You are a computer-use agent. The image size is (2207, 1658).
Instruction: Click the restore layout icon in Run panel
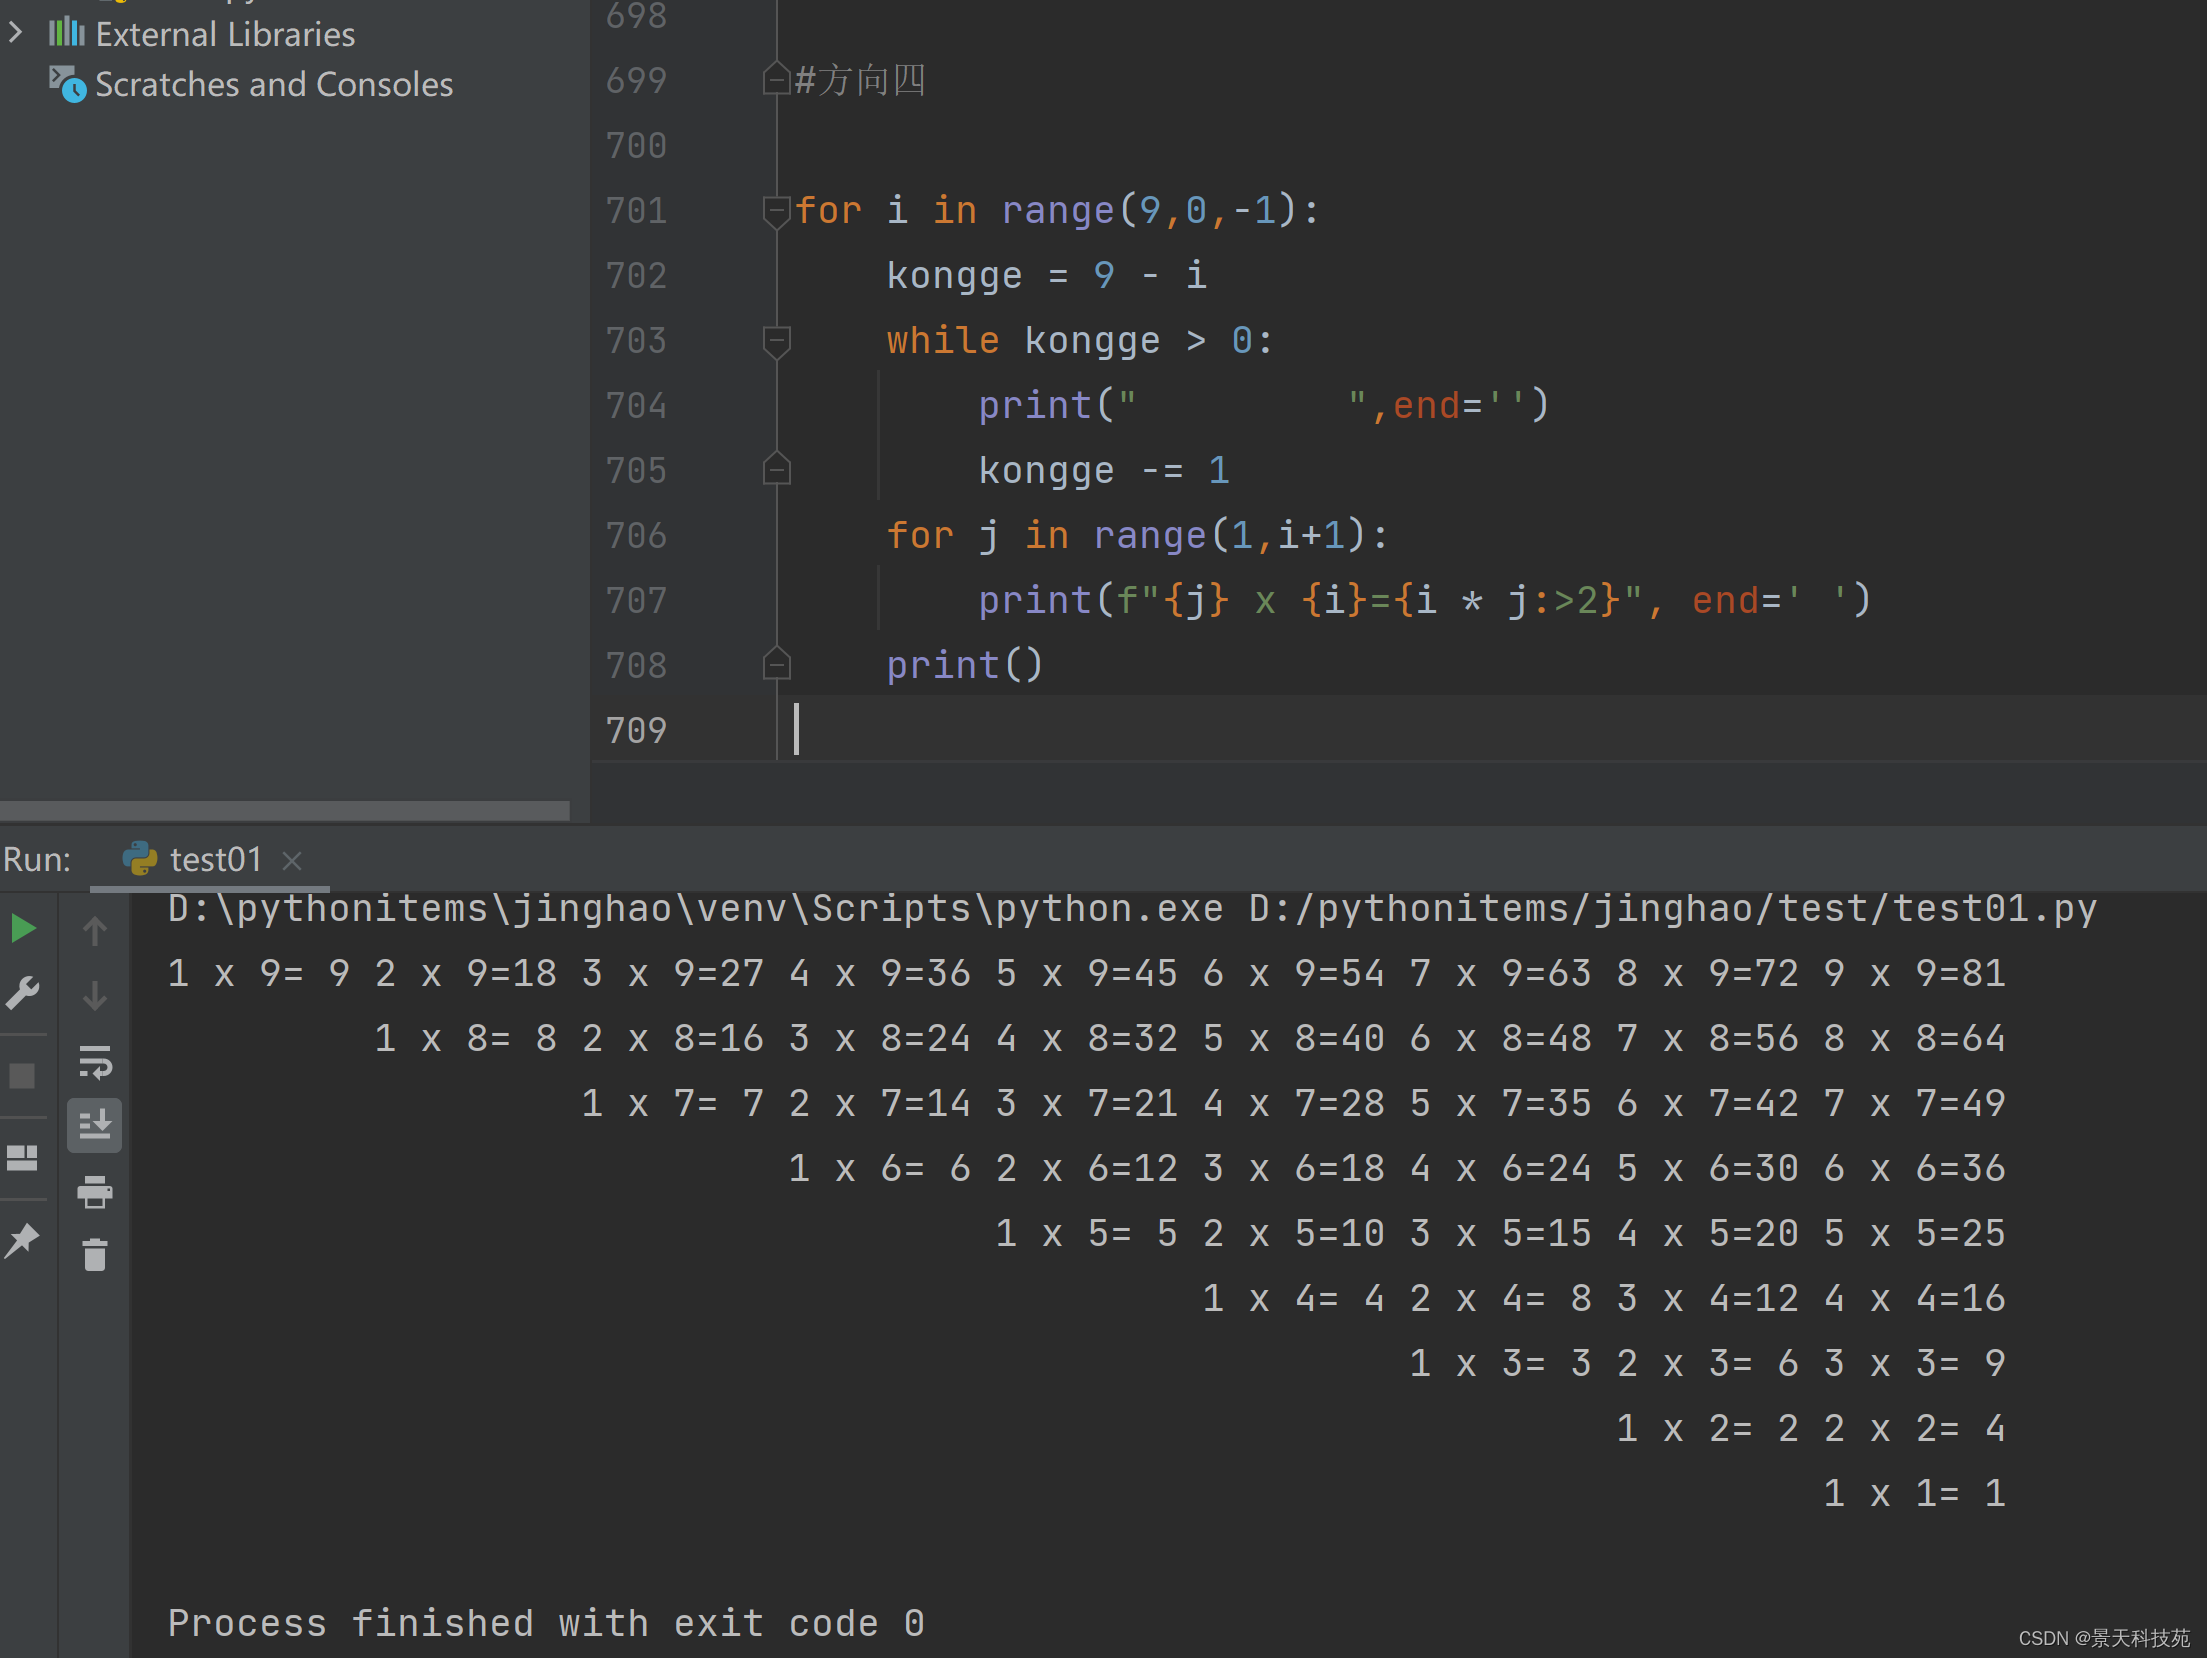(22, 1158)
